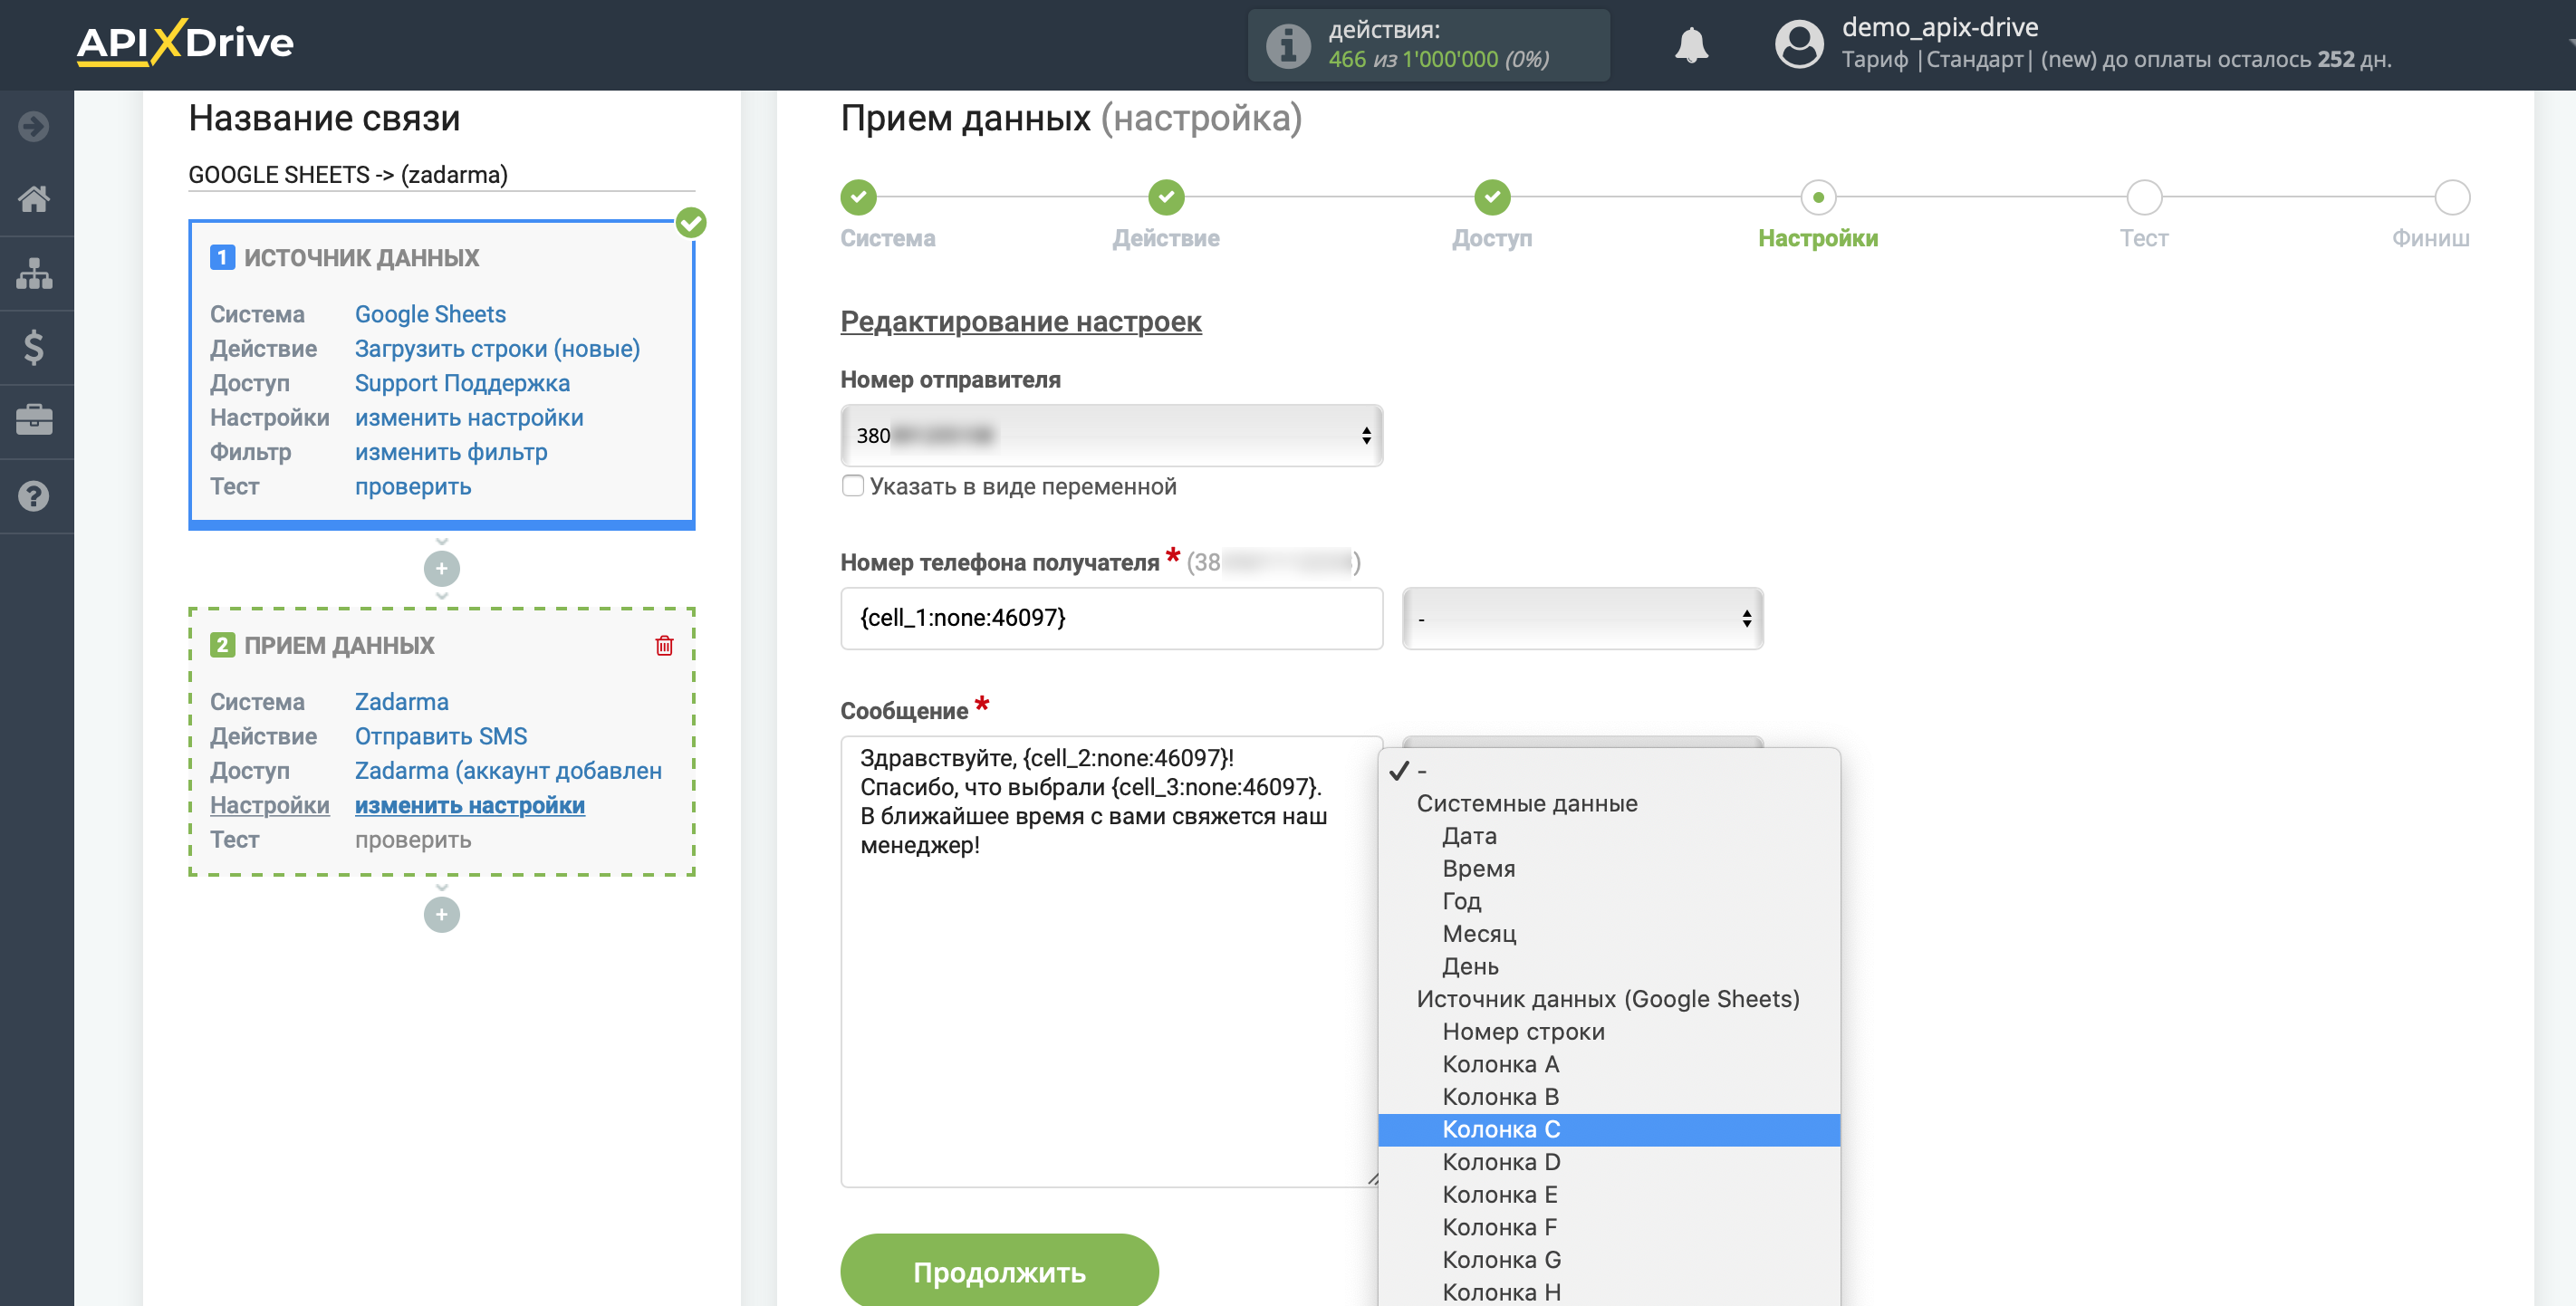Select 'Время' from the variable list
The image size is (2576, 1306).
pos(1608,869)
